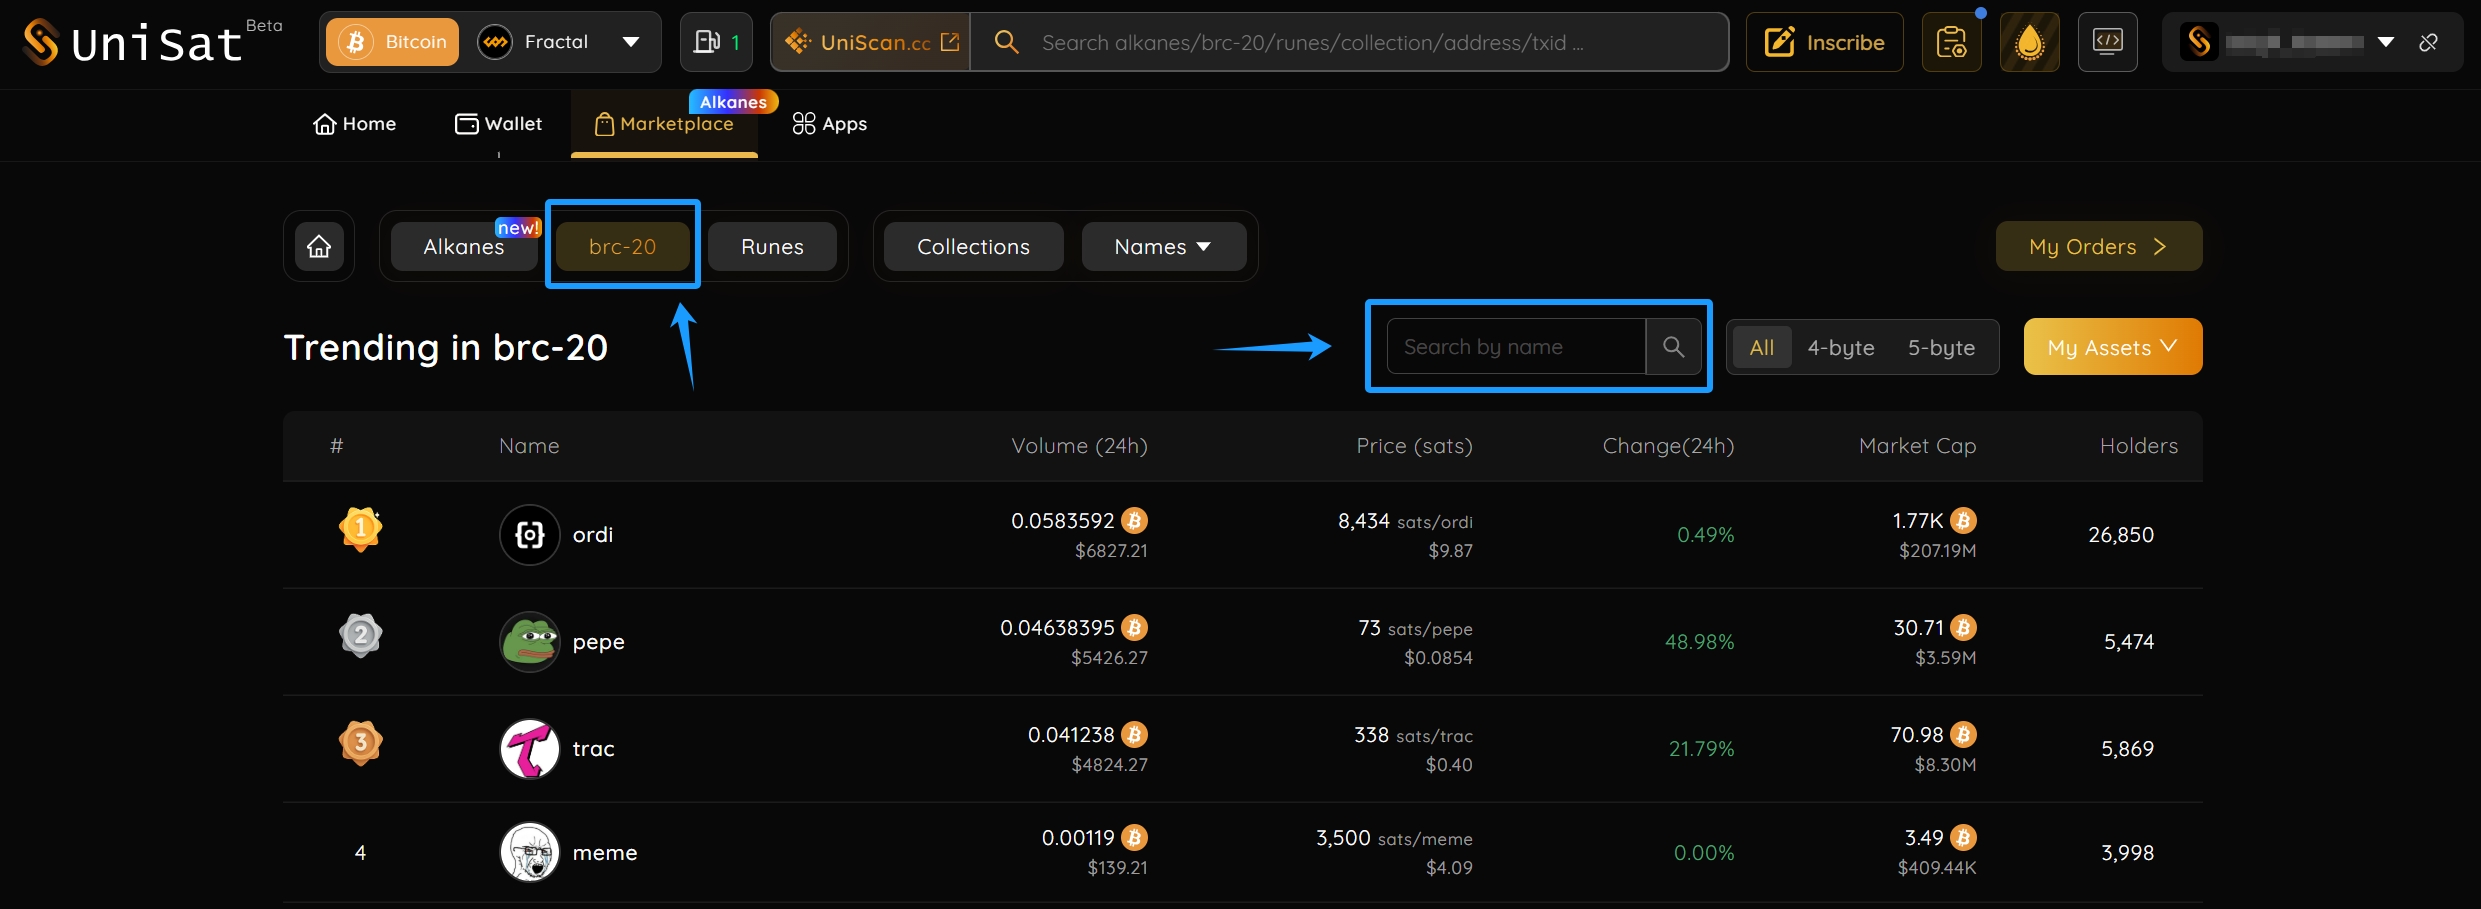Screen dimensions: 2481x909
Task: Expand the Names dropdown
Action: [1163, 247]
